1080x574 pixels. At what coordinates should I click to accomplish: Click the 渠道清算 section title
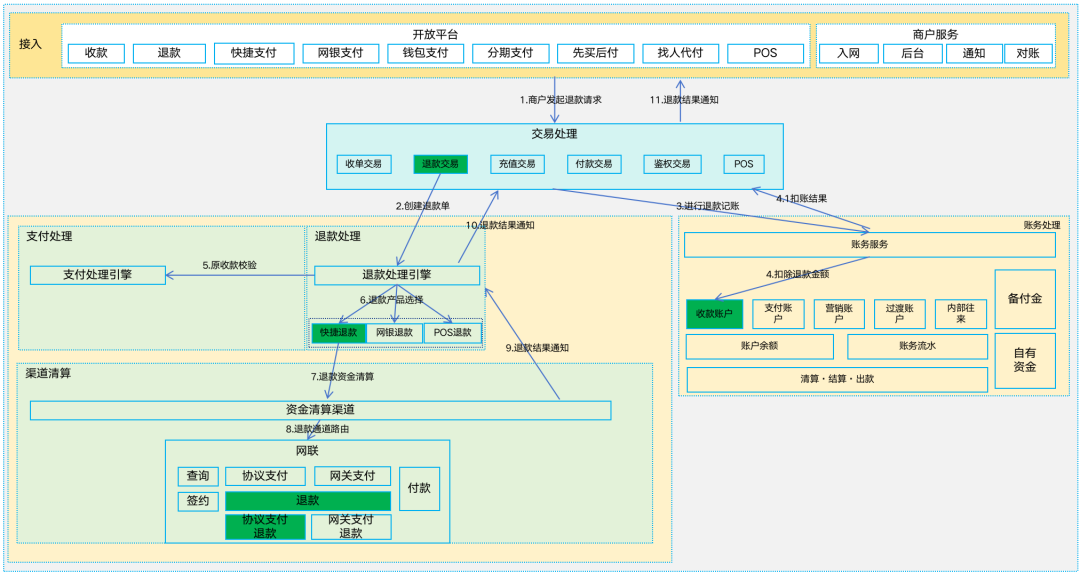pos(48,374)
